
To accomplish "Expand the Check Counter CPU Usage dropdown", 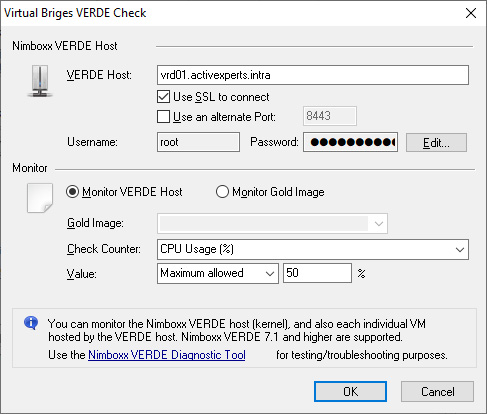I will [x=313, y=249].
